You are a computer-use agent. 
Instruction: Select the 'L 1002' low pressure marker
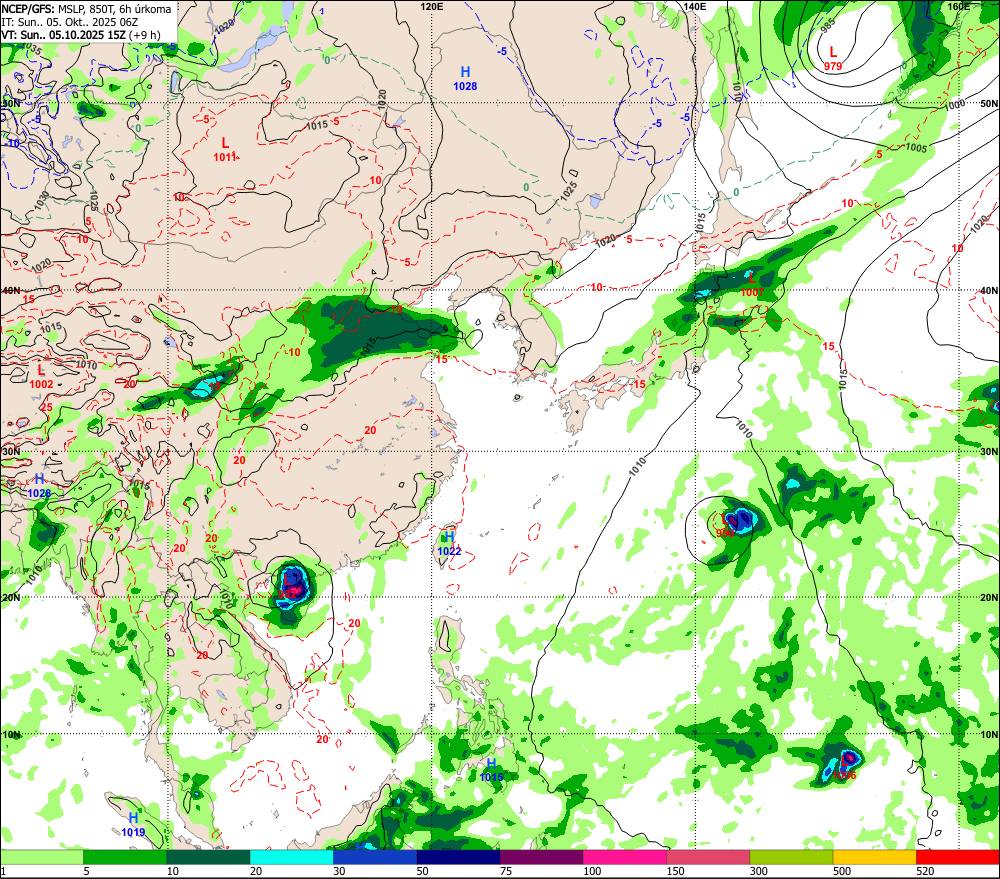coord(41,376)
